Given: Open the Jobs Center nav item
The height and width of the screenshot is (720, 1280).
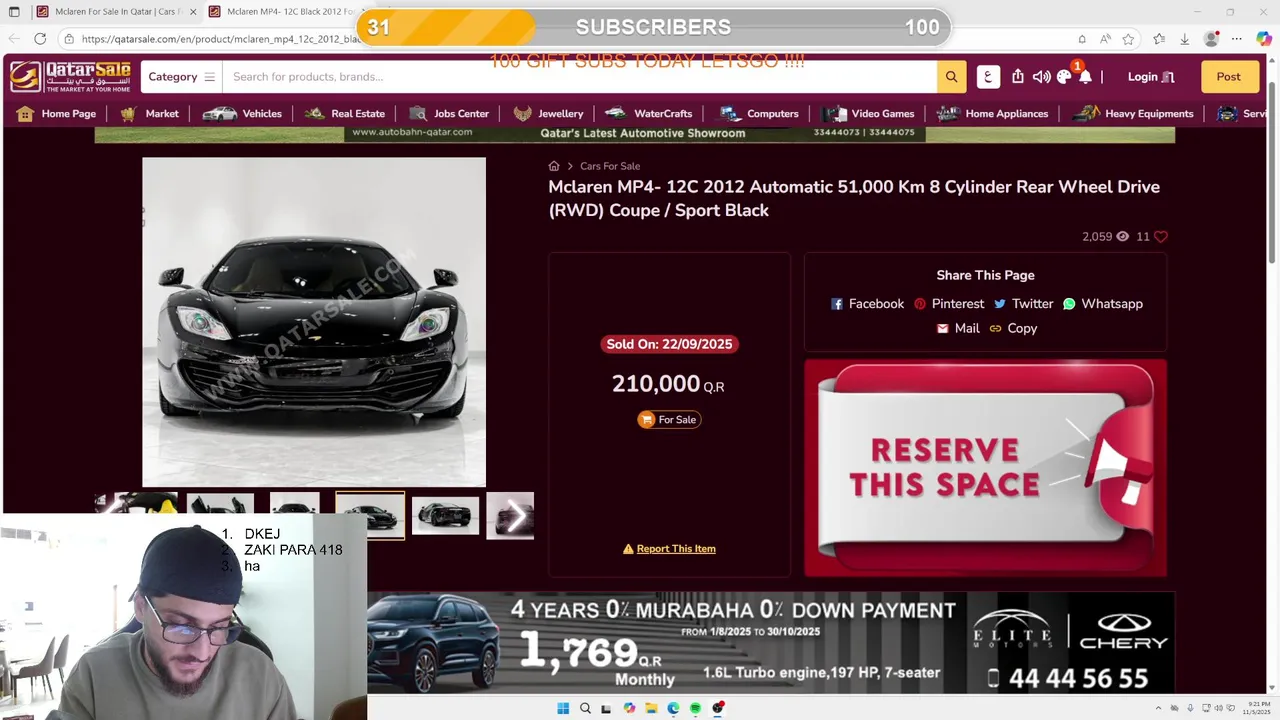Looking at the screenshot, I should pyautogui.click(x=448, y=114).
